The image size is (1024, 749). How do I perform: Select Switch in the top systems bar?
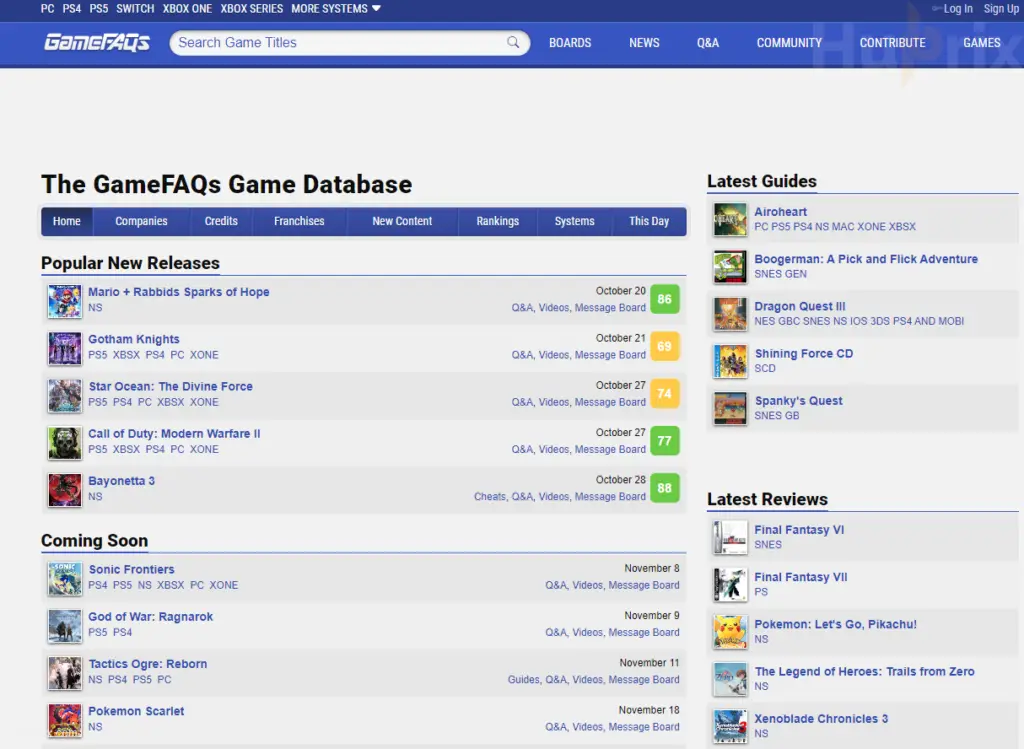tap(135, 8)
